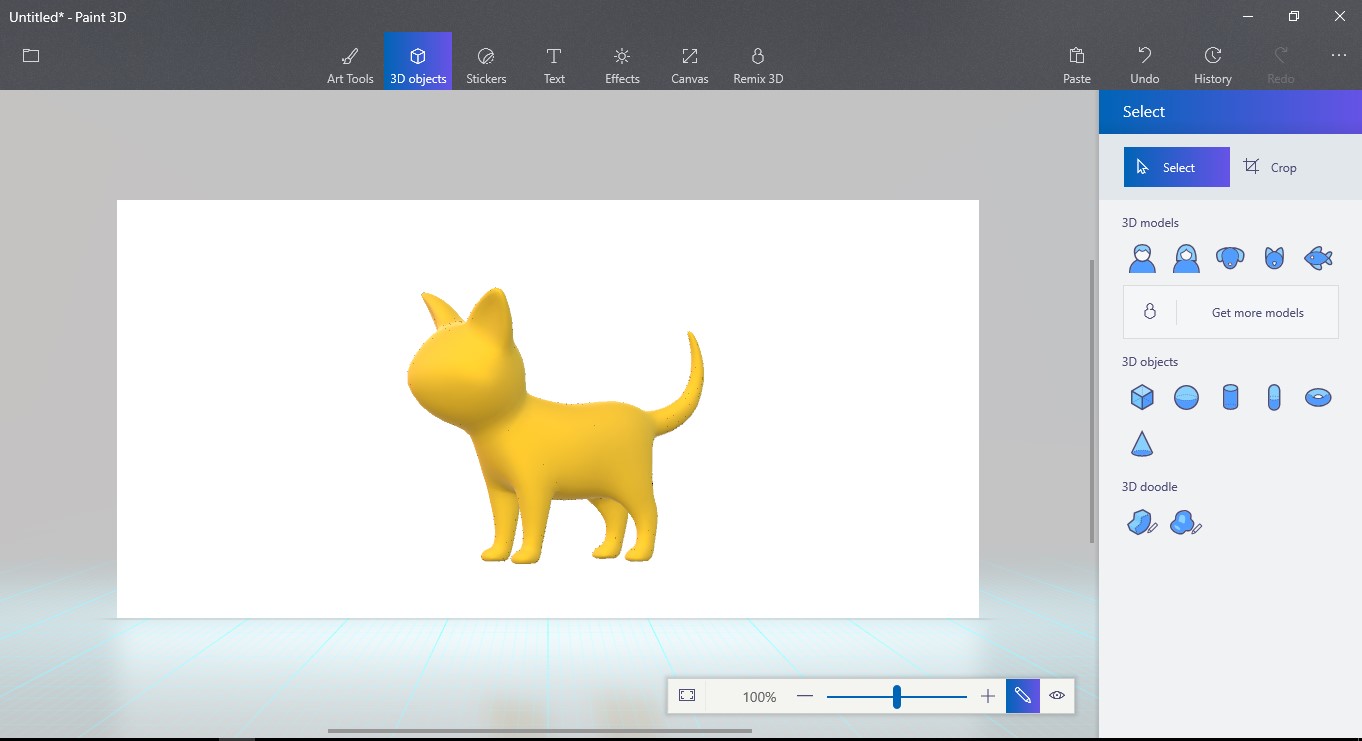The width and height of the screenshot is (1362, 741).
Task: Insert the cone 3D object
Action: pyautogui.click(x=1142, y=442)
